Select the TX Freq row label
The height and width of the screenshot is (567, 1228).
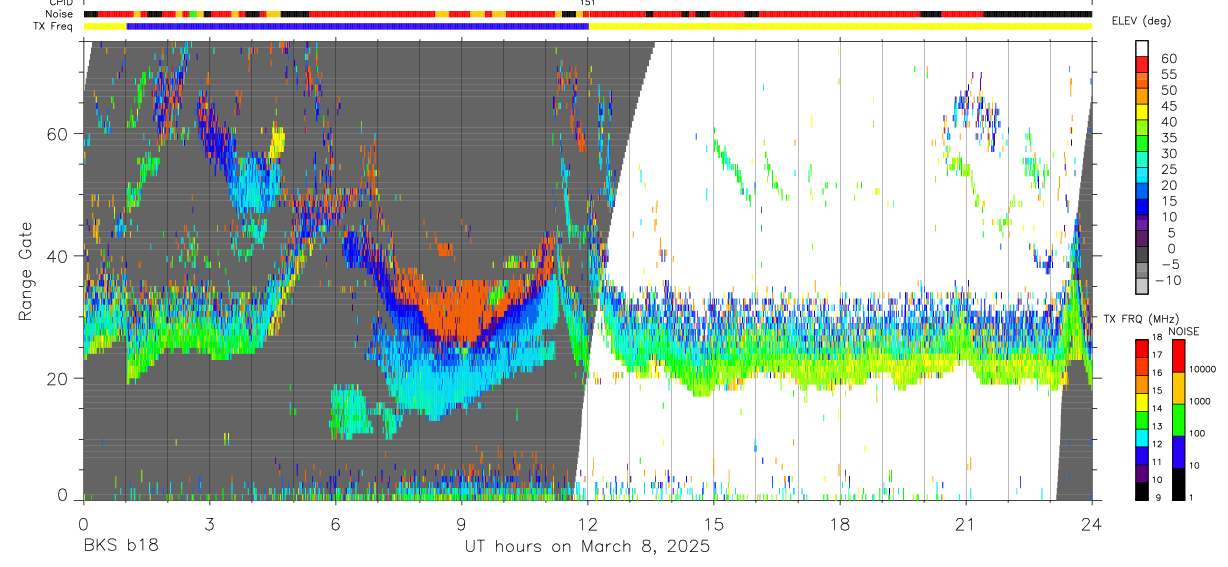click(53, 26)
